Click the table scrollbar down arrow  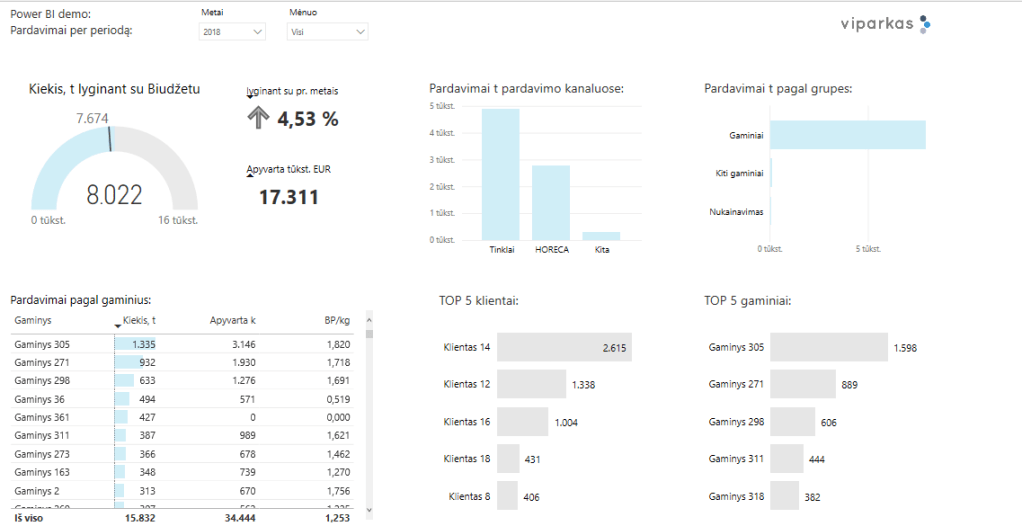368,509
